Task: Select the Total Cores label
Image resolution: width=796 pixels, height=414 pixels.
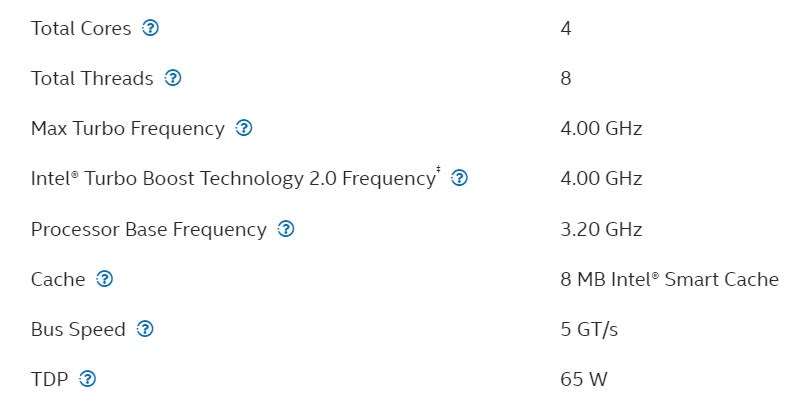Action: (81, 28)
